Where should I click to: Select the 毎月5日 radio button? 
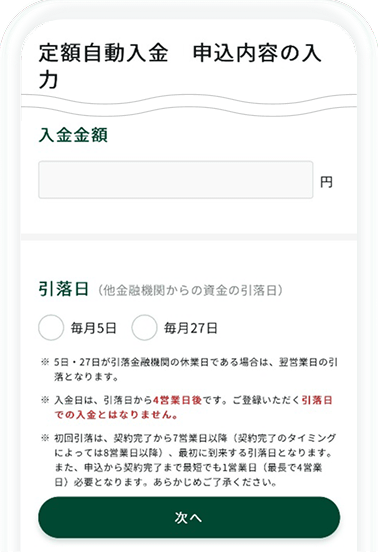[x=51, y=327]
